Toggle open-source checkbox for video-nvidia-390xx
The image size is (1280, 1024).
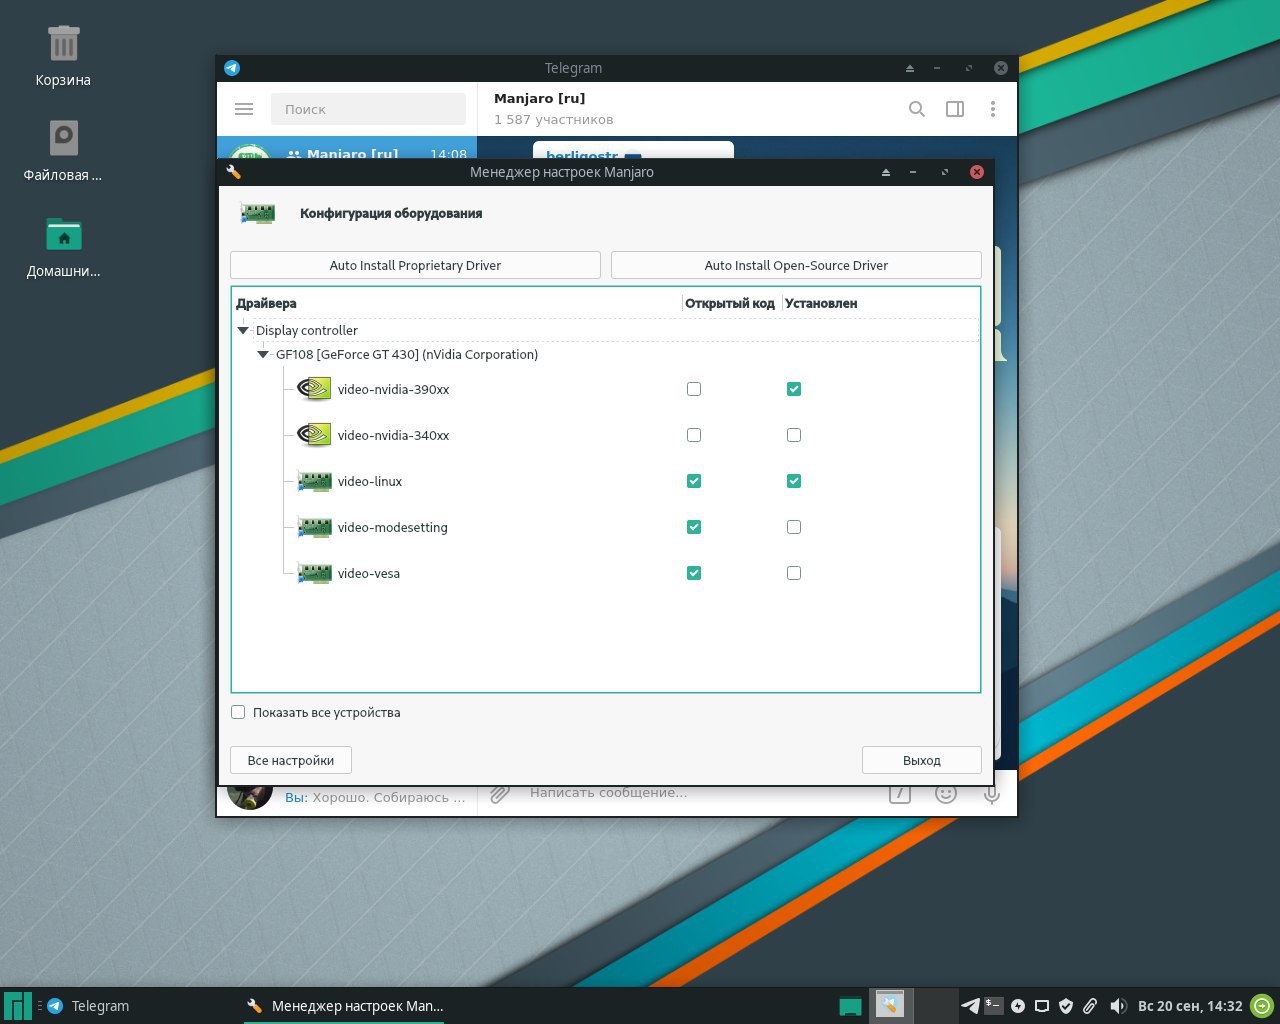[x=694, y=389]
